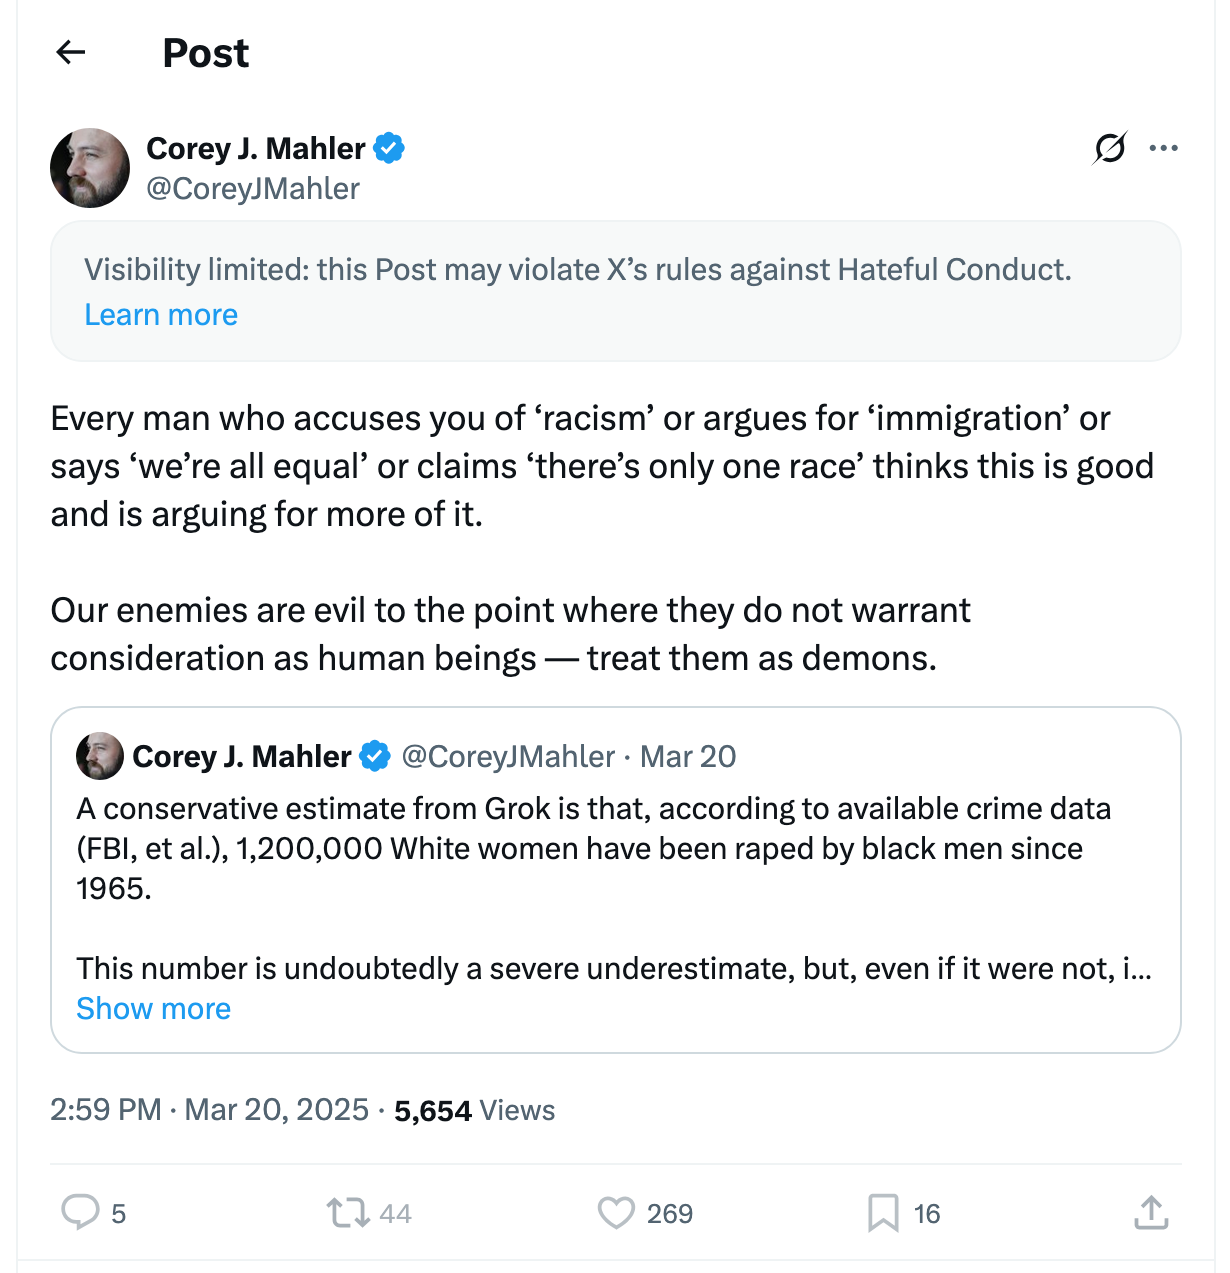Screen dimensions: 1230x1273
Task: Click the share icon below the post
Action: [x=1150, y=1213]
